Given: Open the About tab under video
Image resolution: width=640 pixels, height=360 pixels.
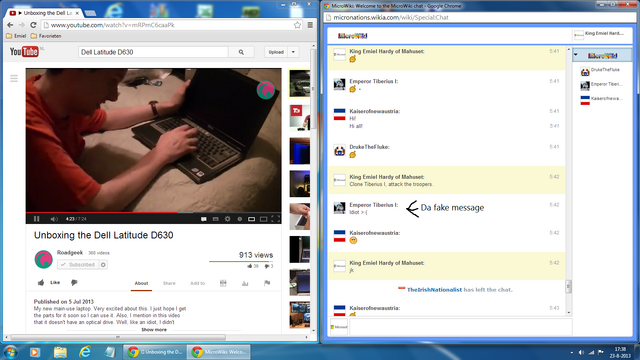Looking at the screenshot, I should 141,283.
